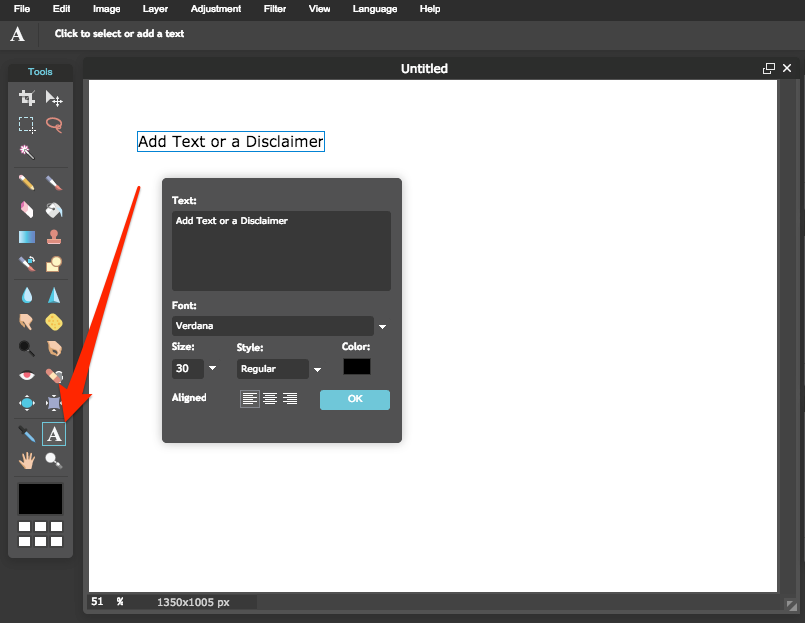This screenshot has width=805, height=623.
Task: Select the Type text tool
Action: click(54, 435)
